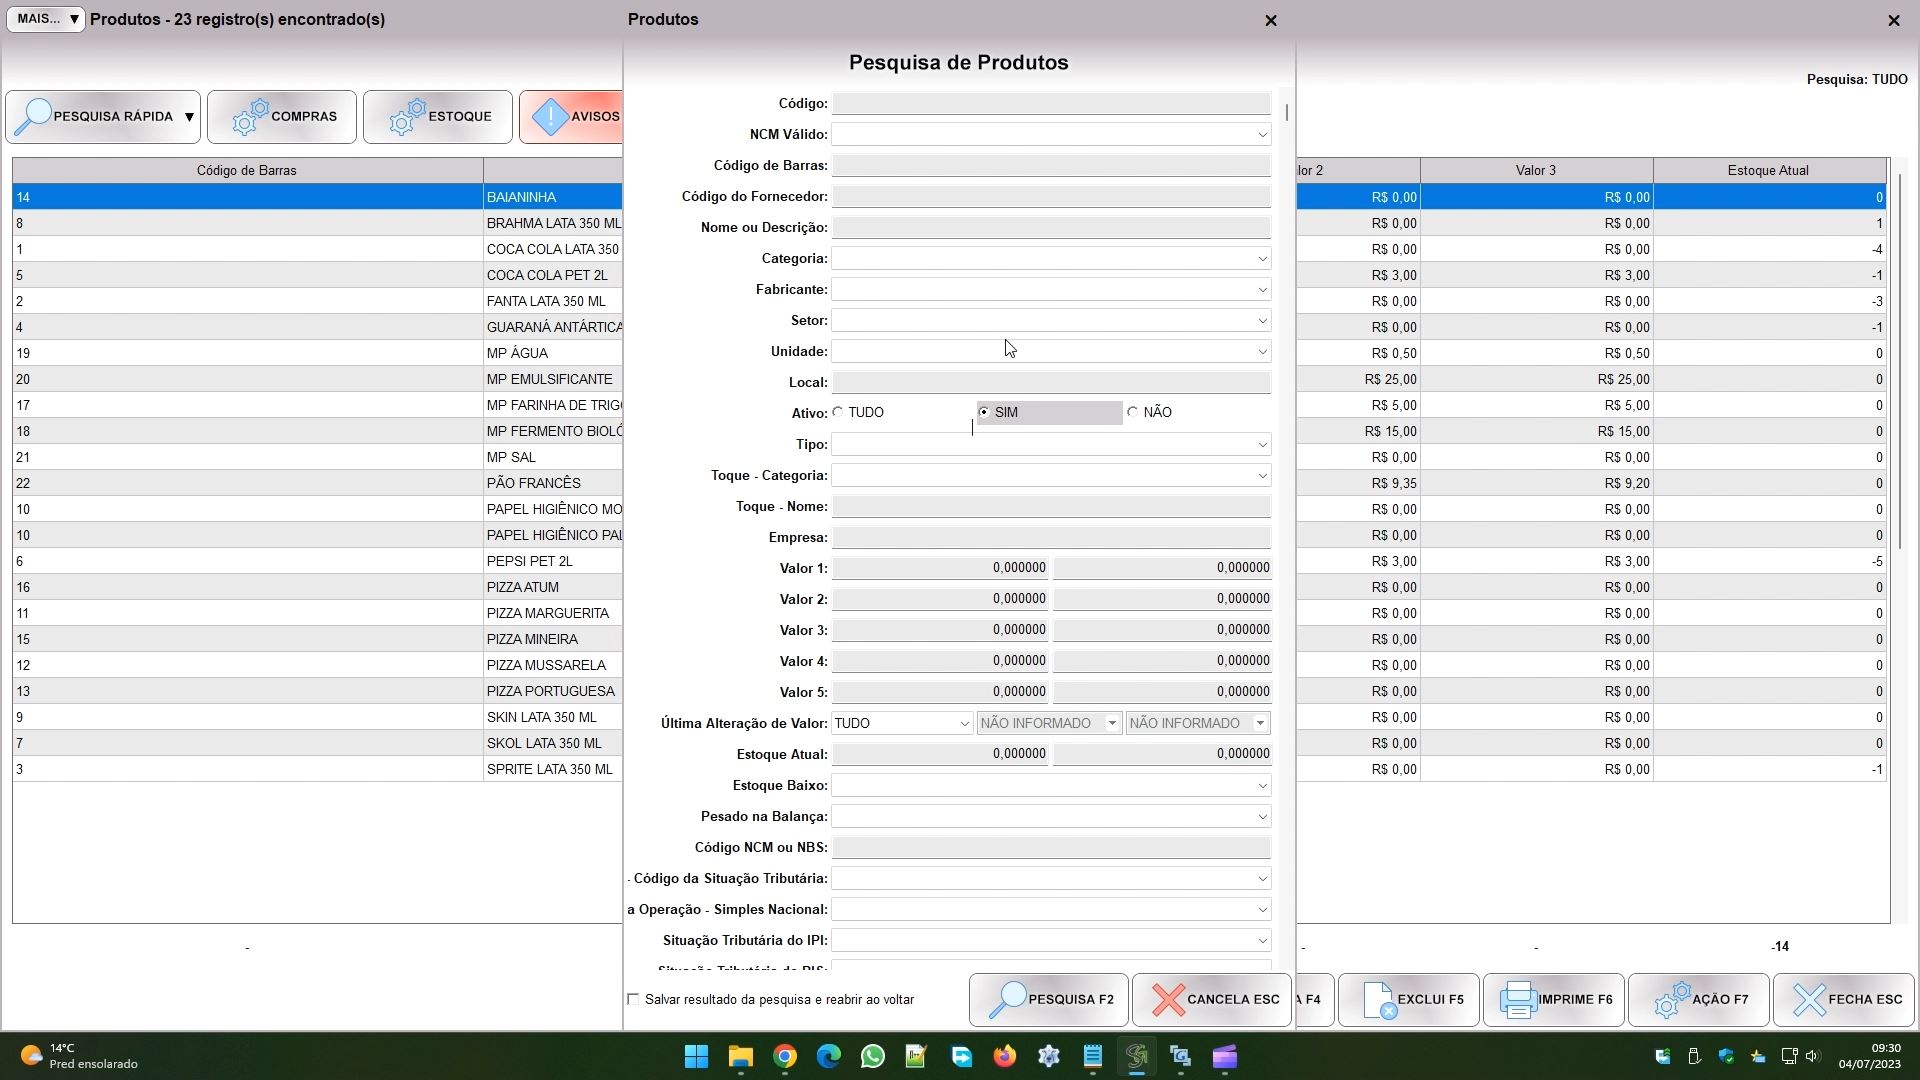The height and width of the screenshot is (1080, 1920).
Task: Click the Empresa input field
Action: click(1051, 537)
